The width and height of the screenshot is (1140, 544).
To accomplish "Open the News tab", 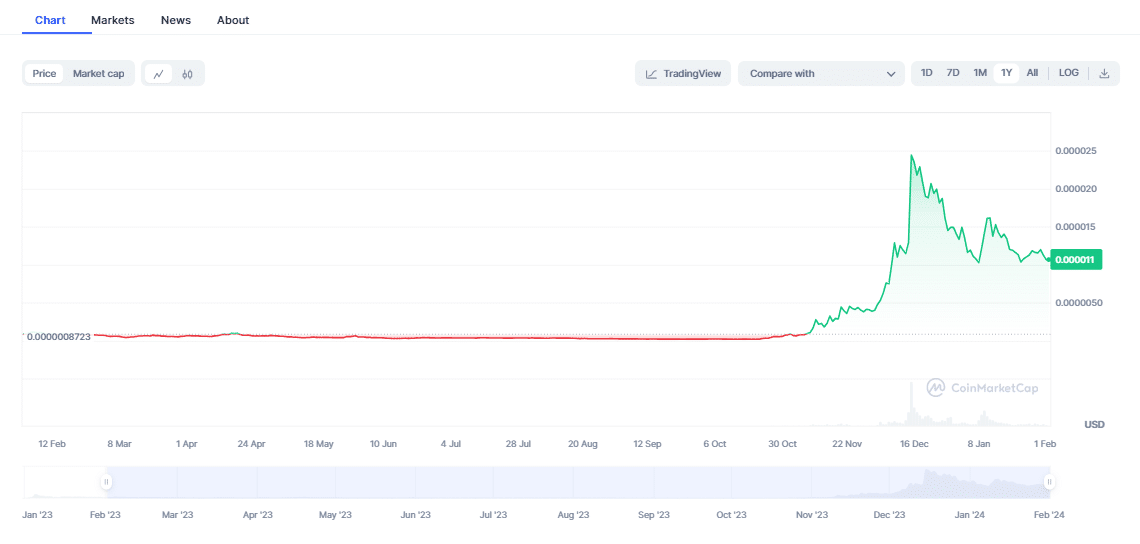I will point(176,20).
